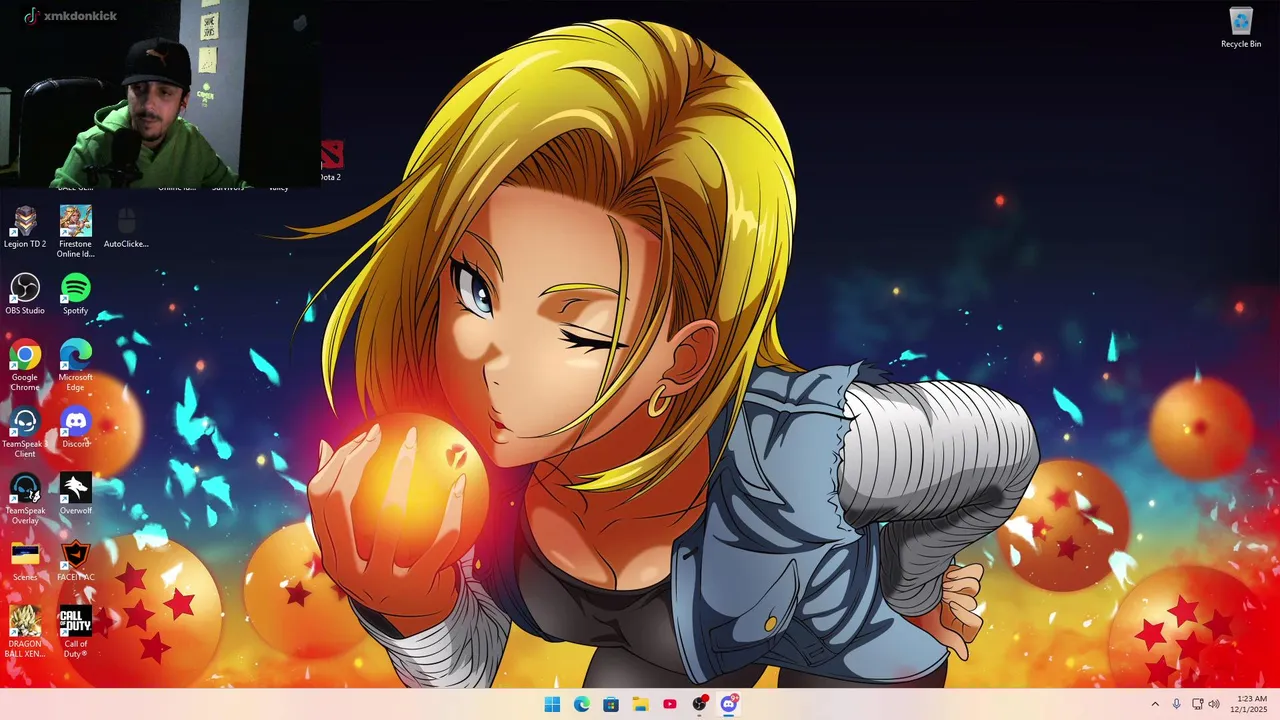The height and width of the screenshot is (720, 1280).
Task: Select the Microsoft Edge desktop shortcut
Action: point(75,365)
